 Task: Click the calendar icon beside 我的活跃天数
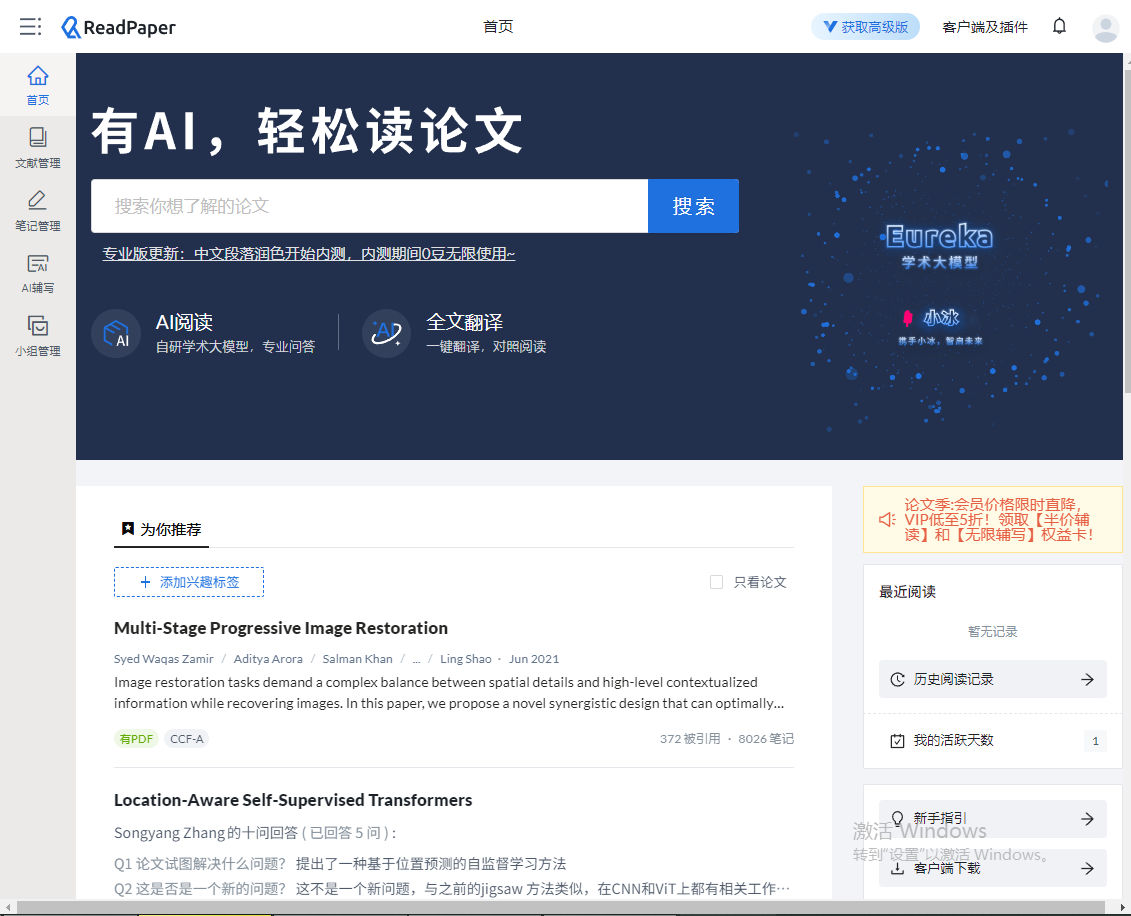pyautogui.click(x=897, y=741)
